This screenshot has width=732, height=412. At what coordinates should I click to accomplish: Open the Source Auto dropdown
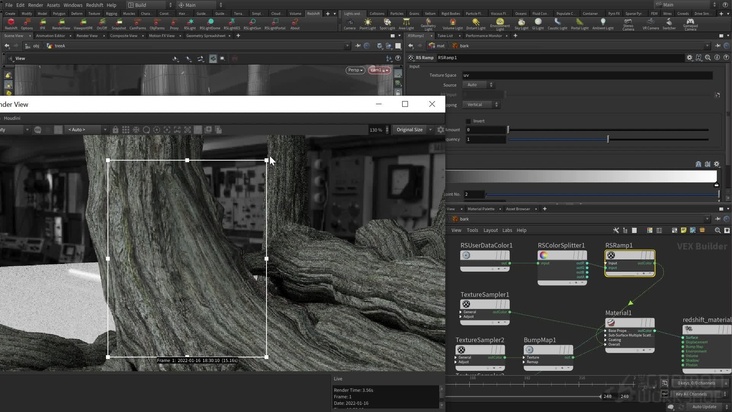478,85
